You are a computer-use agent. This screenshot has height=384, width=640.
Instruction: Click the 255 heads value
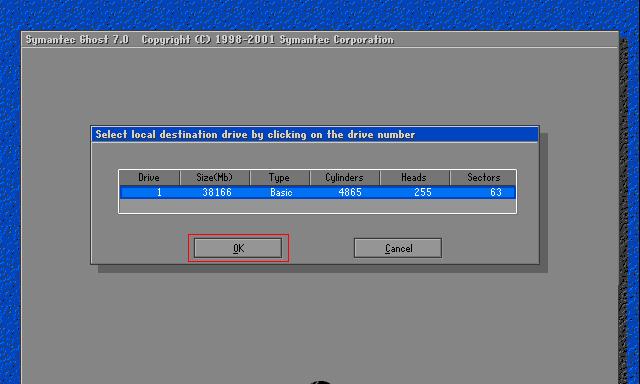coord(423,192)
